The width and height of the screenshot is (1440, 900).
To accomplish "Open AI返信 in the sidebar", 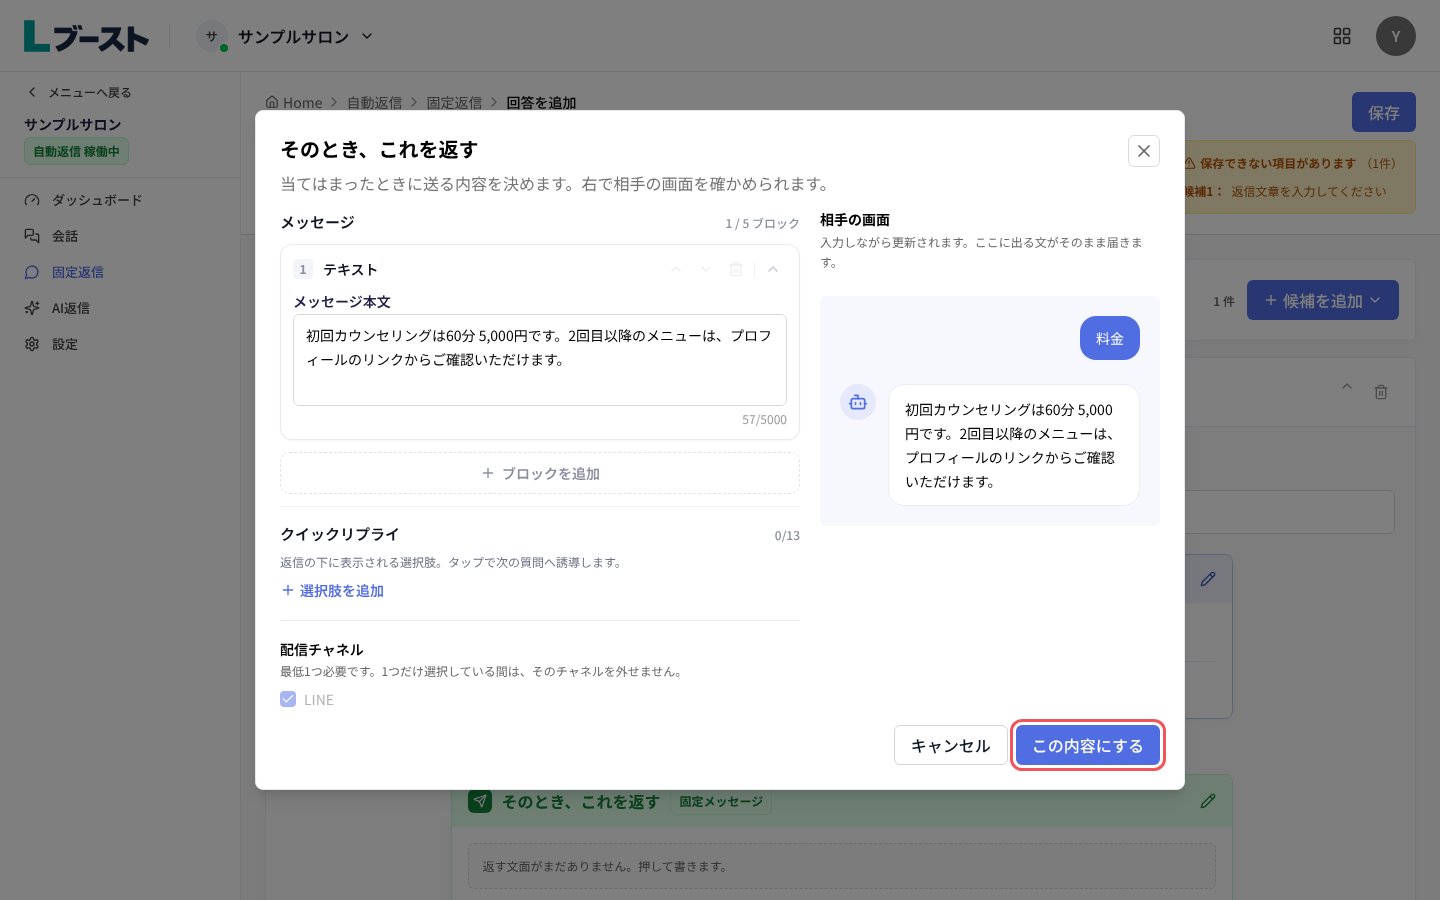I will tap(70, 308).
